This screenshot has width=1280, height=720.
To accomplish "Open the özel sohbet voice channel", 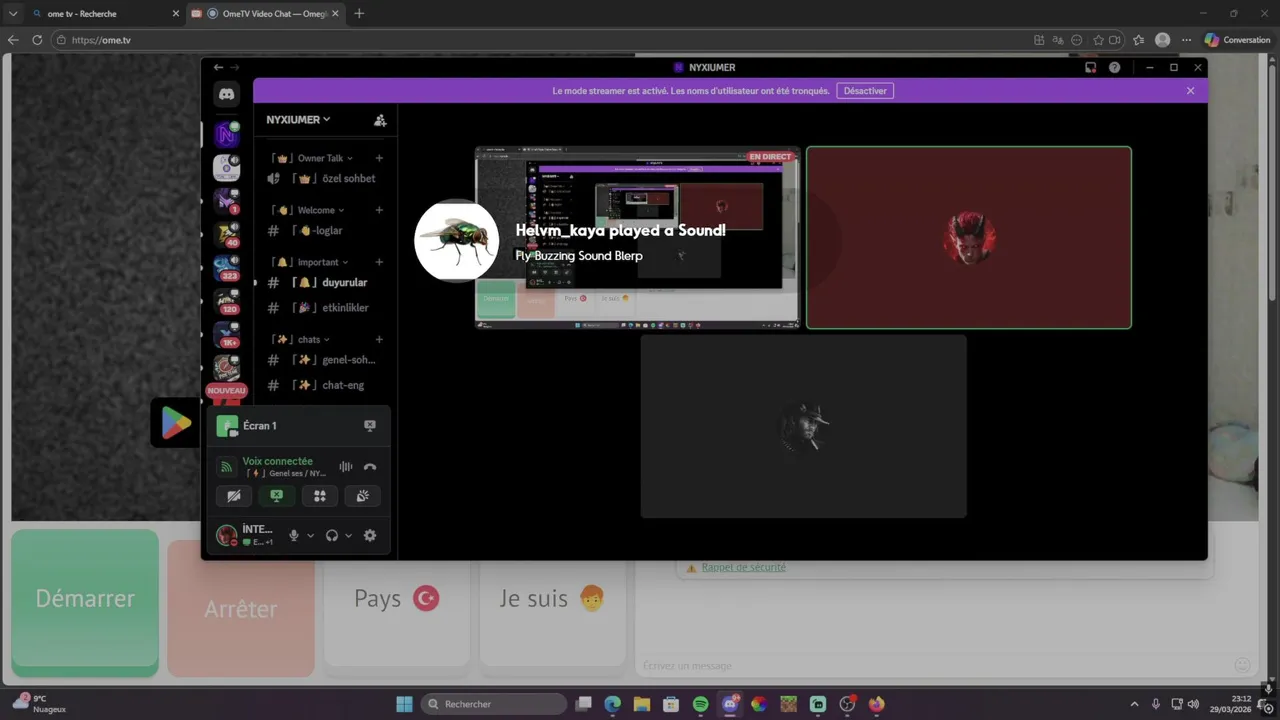I will click(x=326, y=178).
